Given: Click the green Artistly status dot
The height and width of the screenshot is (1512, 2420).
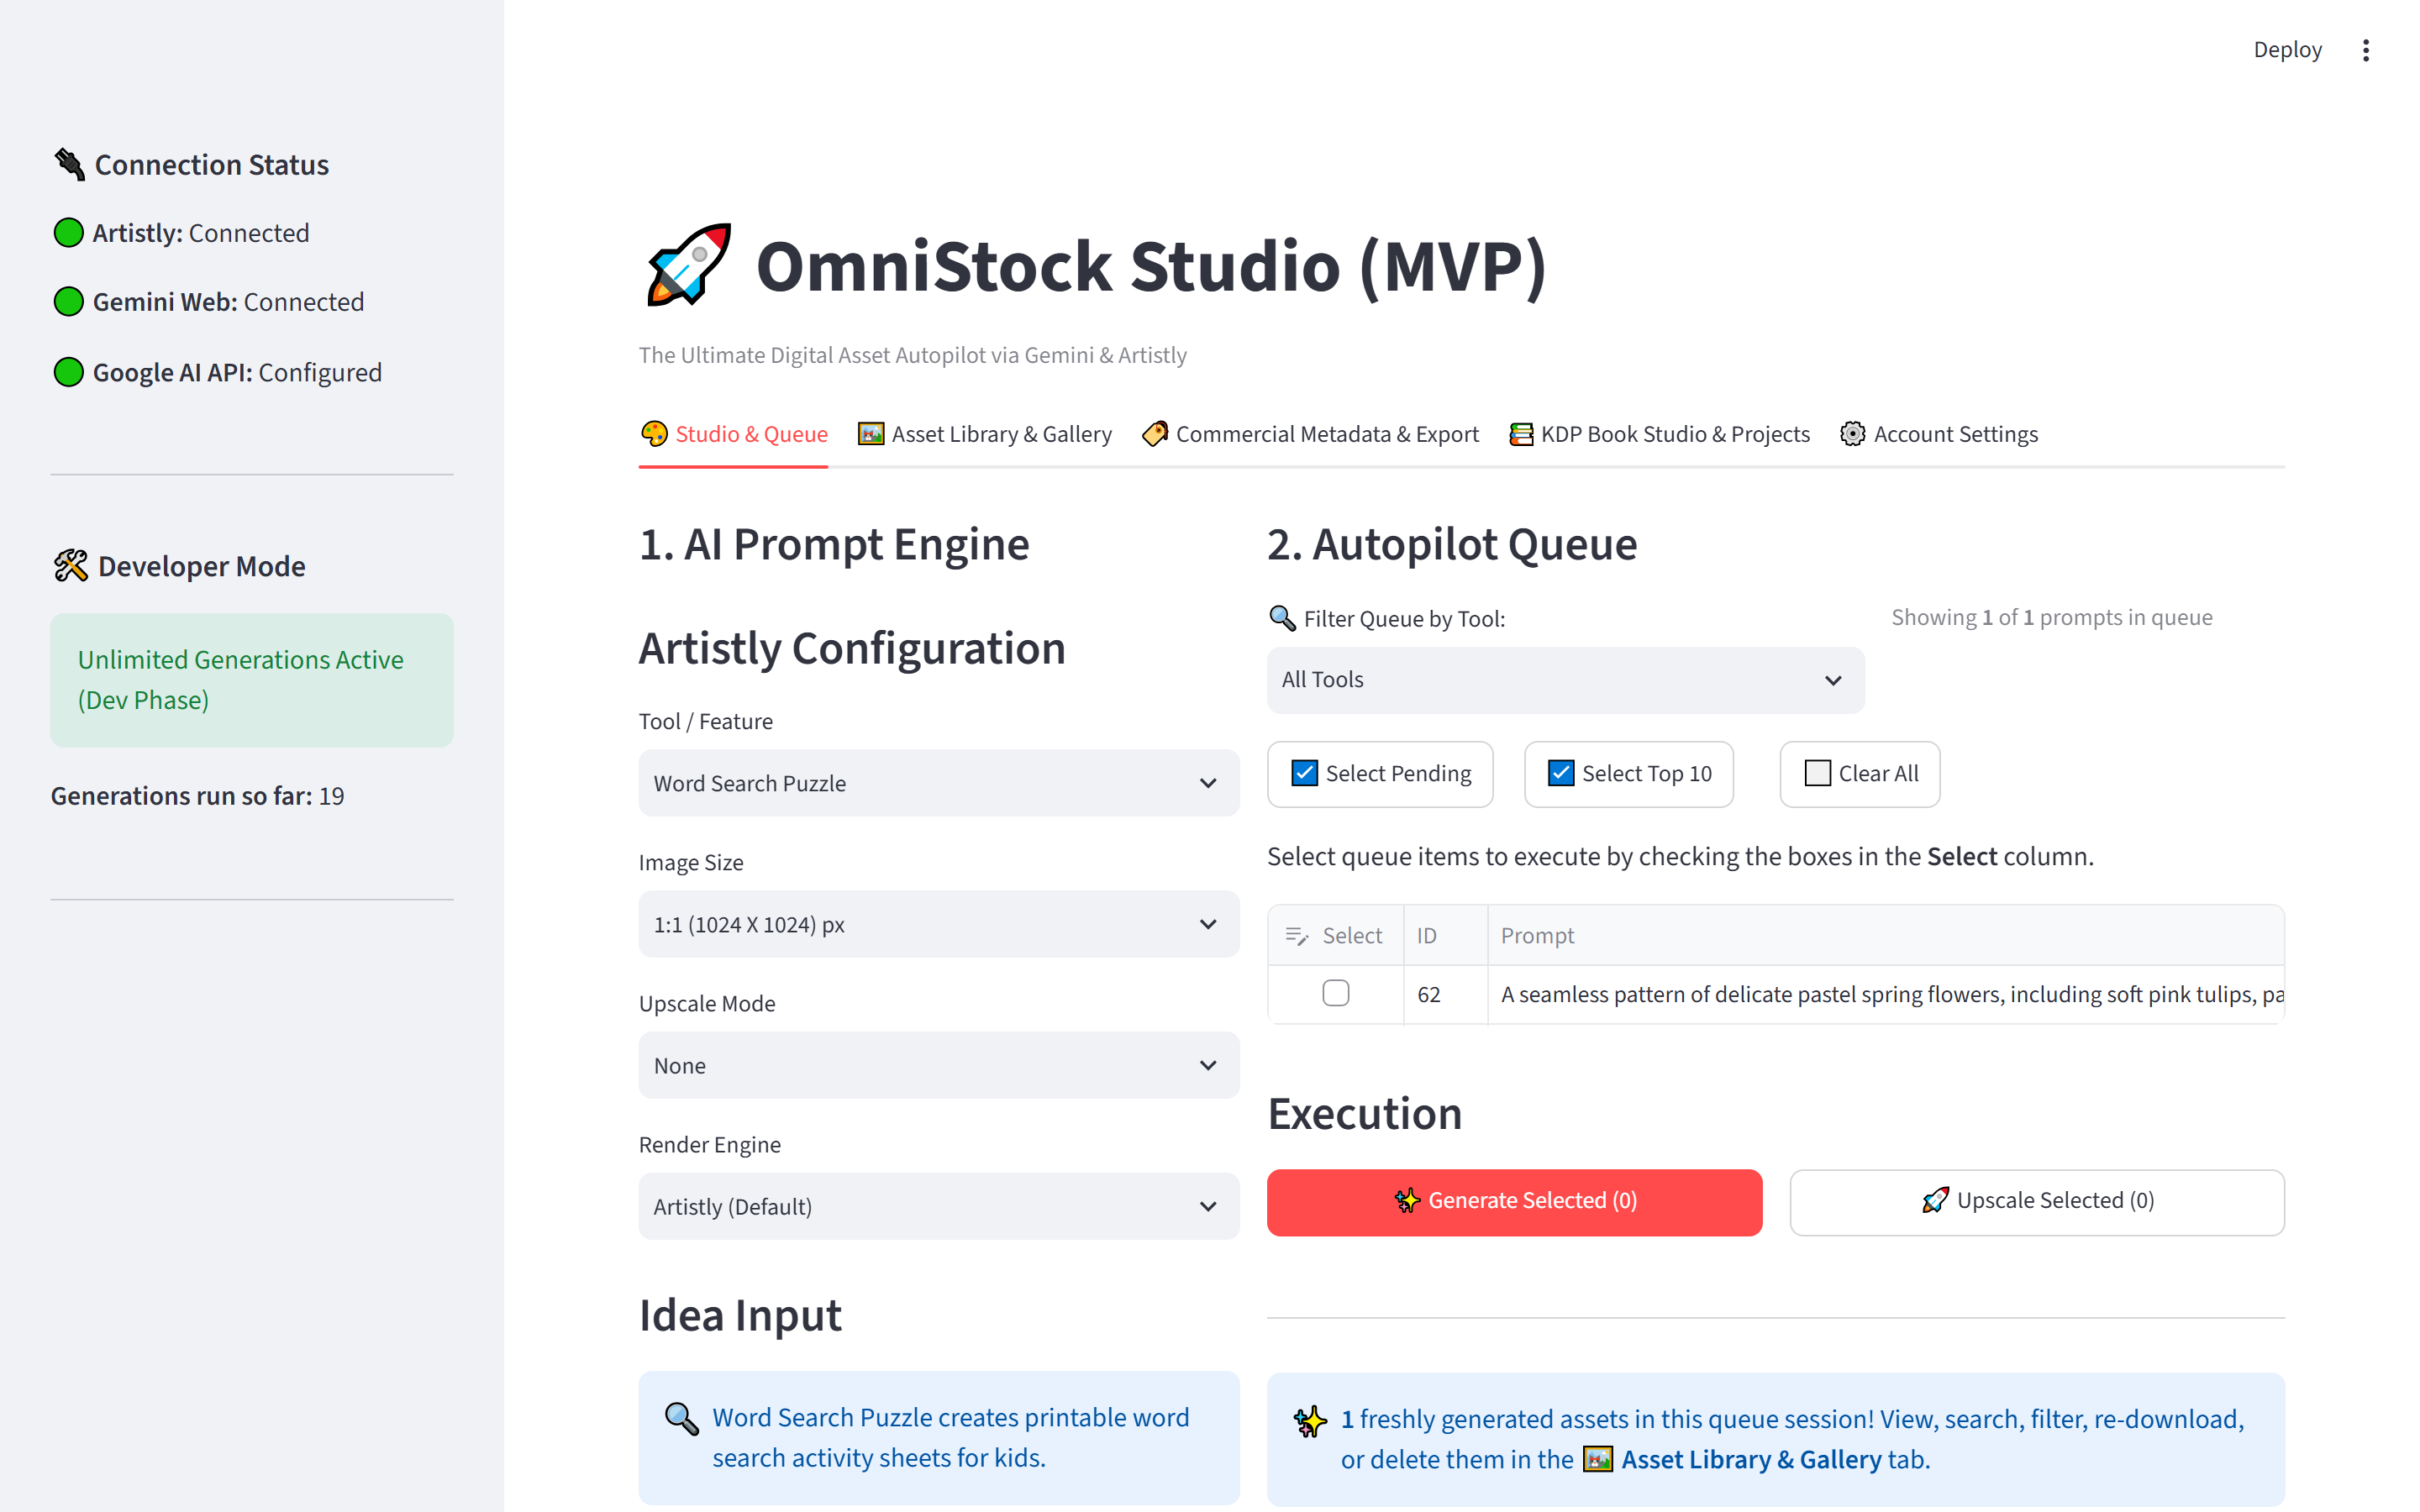Looking at the screenshot, I should point(68,233).
